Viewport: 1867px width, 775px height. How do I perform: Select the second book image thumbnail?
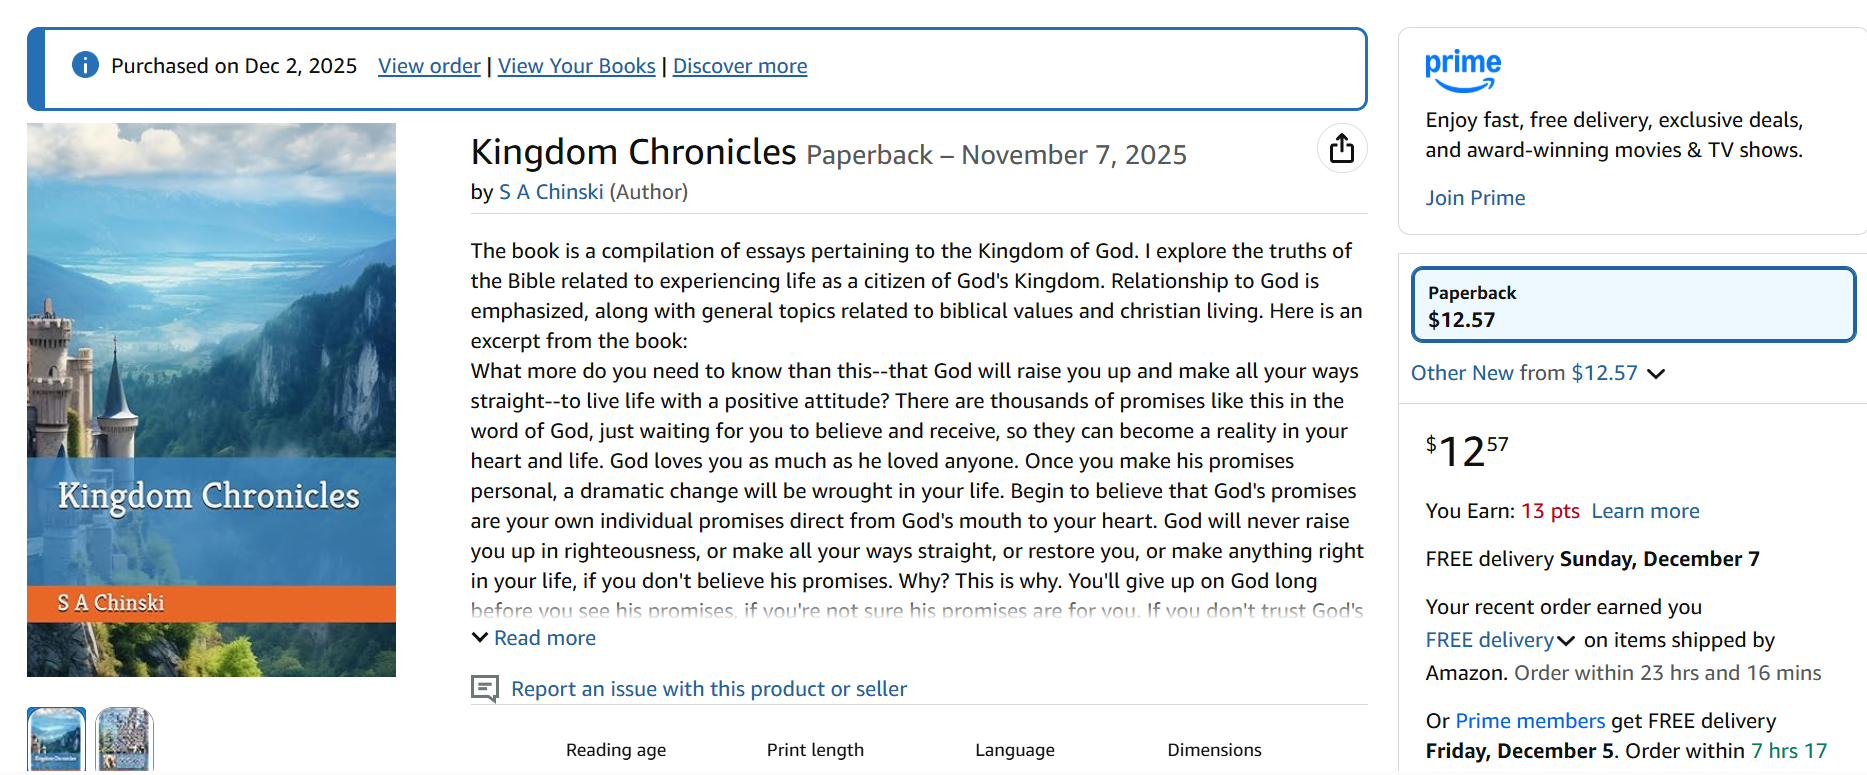click(124, 739)
